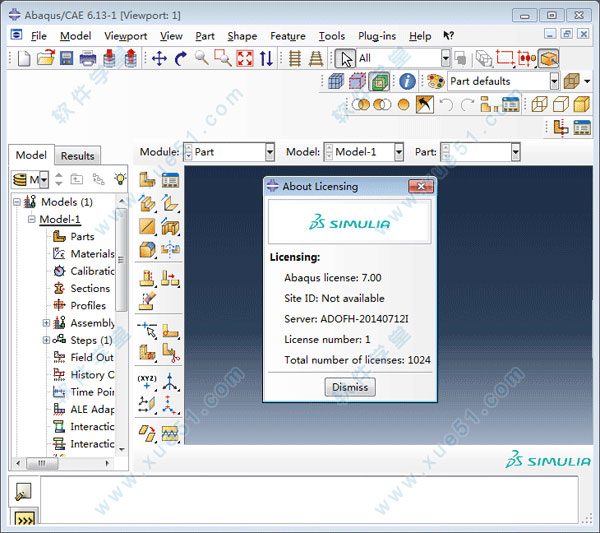600x533 pixels.
Task: Click the context help arrow icon
Action: pos(448,36)
